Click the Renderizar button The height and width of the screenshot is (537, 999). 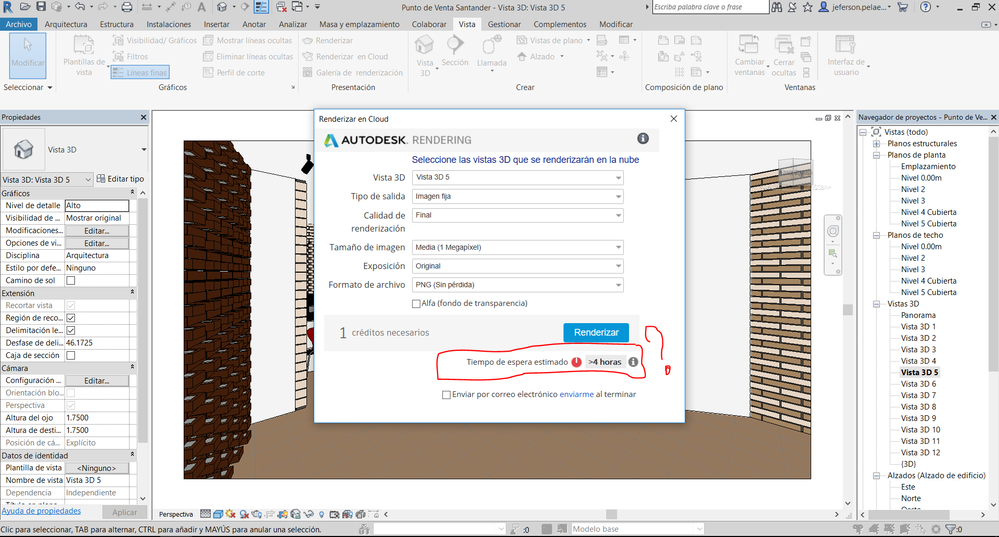click(596, 333)
